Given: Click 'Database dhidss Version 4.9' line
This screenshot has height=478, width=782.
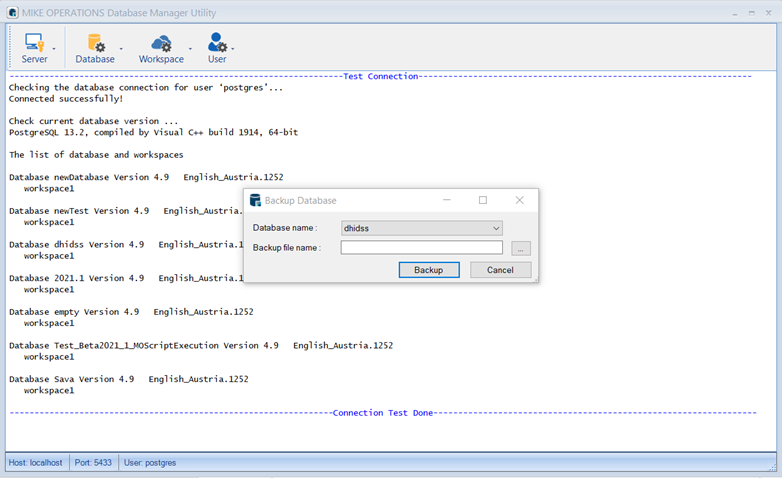Looking at the screenshot, I should pyautogui.click(x=126, y=244).
